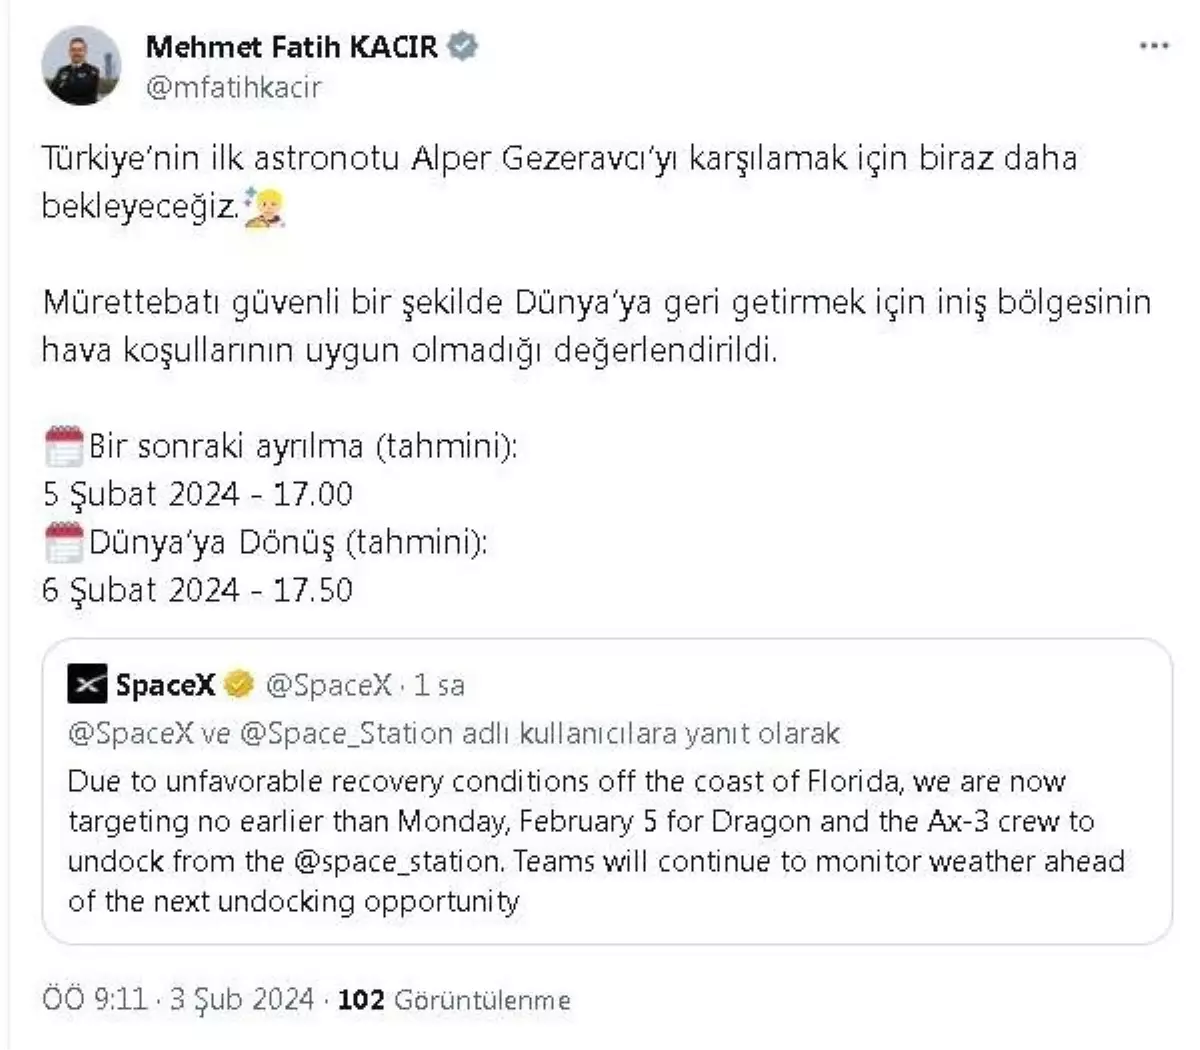Click the blue verified badge next to KACIR's name
1200x1050 pixels.
click(x=462, y=45)
